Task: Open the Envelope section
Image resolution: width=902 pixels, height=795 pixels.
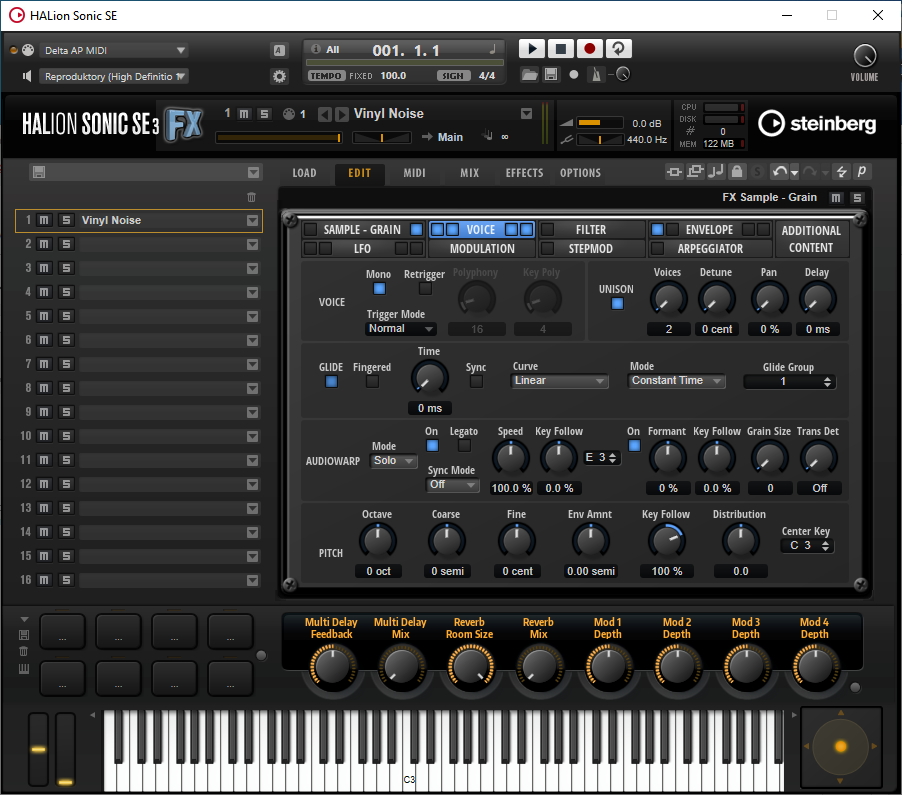Action: coord(709,230)
